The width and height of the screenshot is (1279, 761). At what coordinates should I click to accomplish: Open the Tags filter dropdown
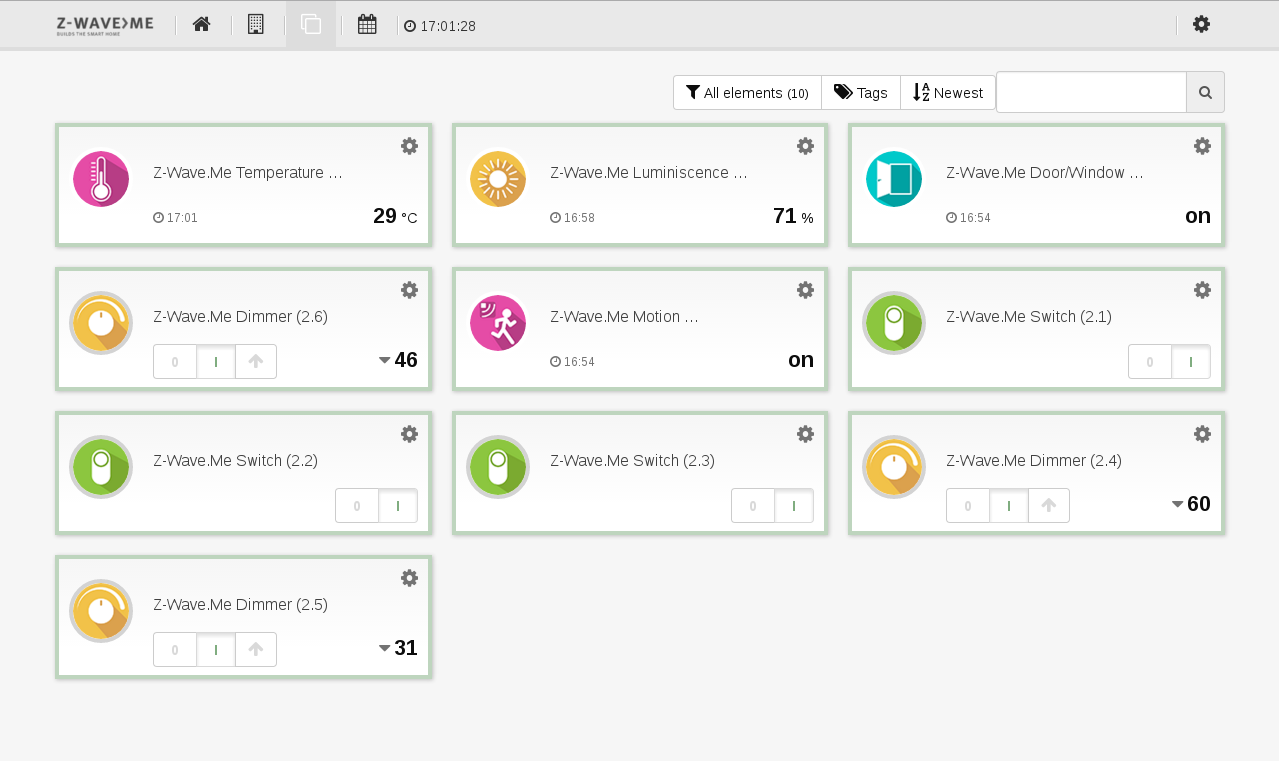861,92
